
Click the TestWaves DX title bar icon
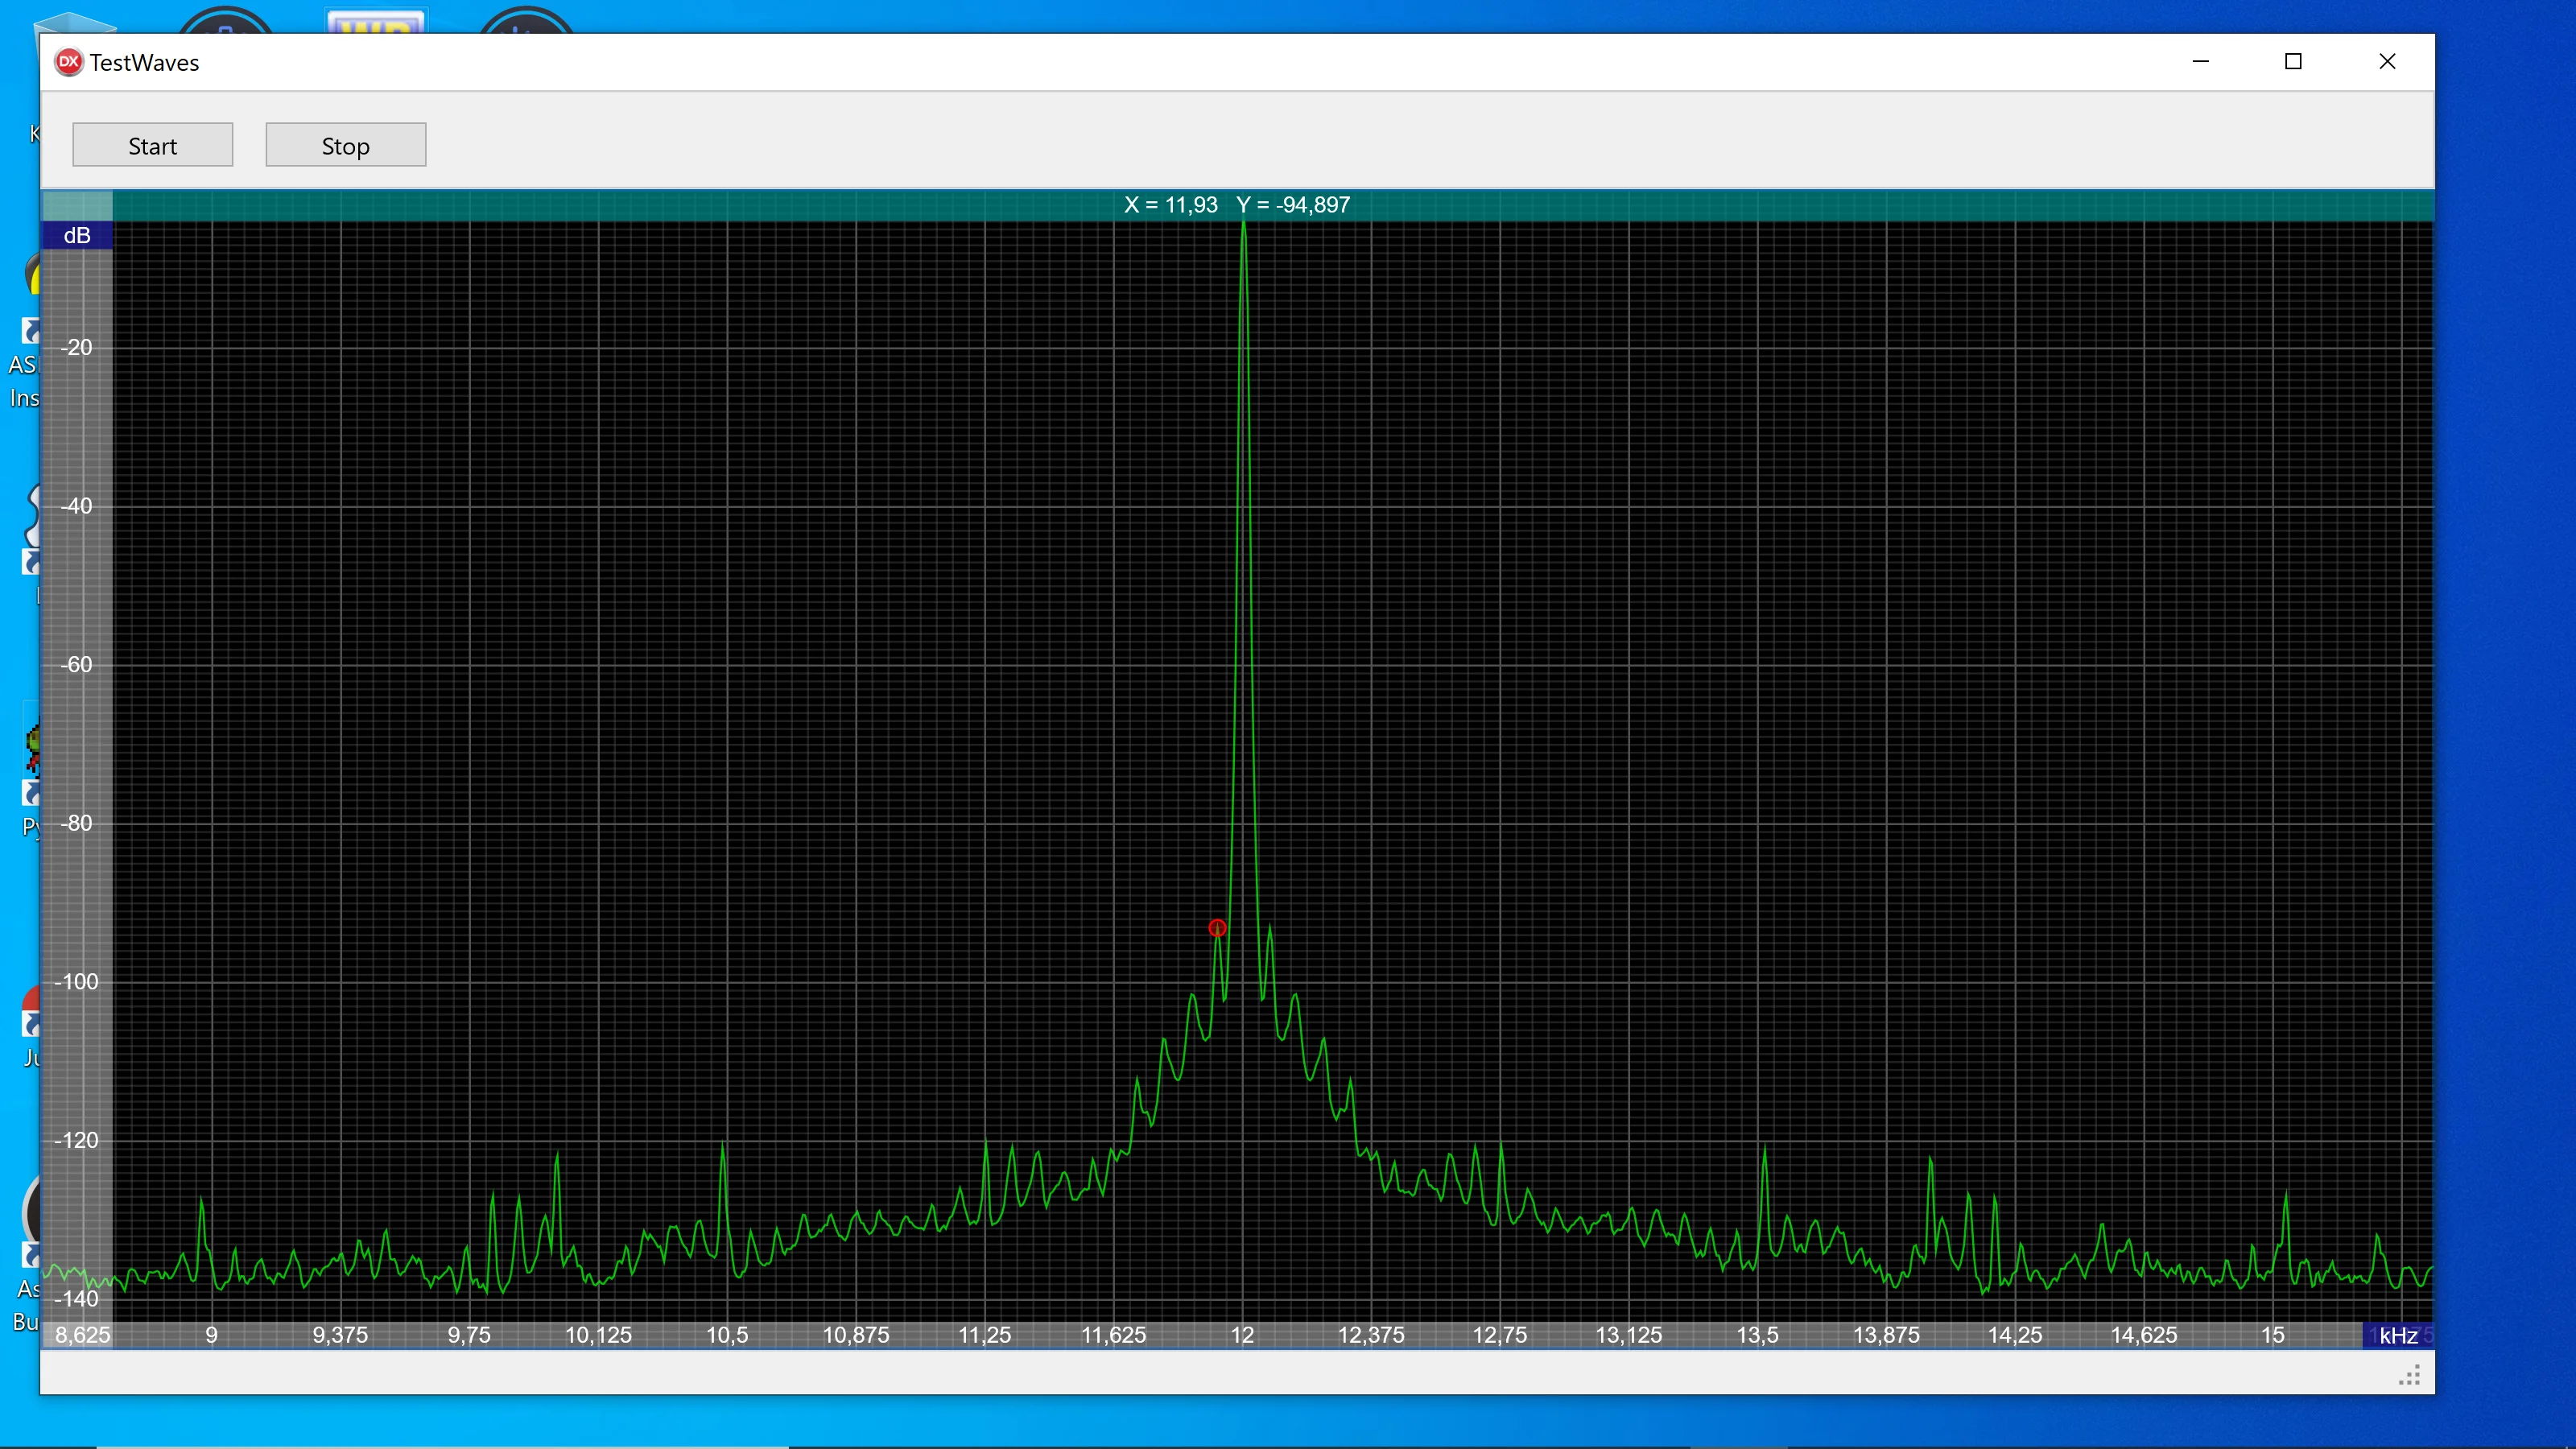[68, 62]
